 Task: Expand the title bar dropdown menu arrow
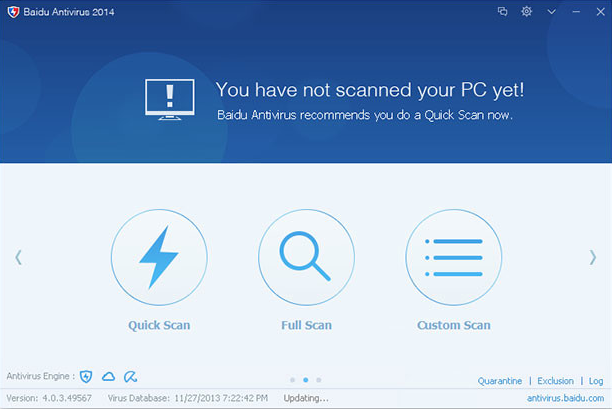click(552, 12)
